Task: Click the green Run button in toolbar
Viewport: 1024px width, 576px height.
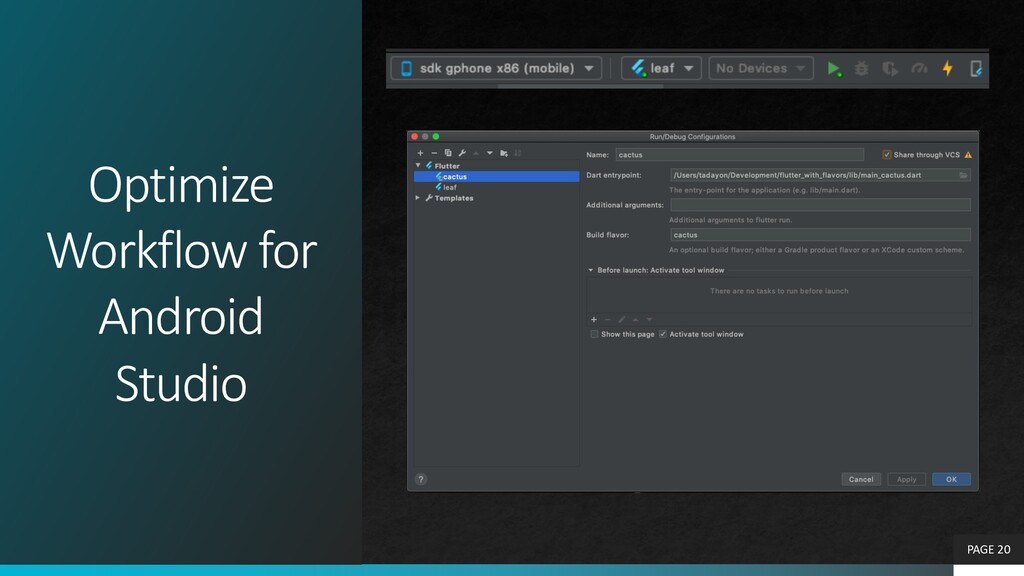Action: 833,69
